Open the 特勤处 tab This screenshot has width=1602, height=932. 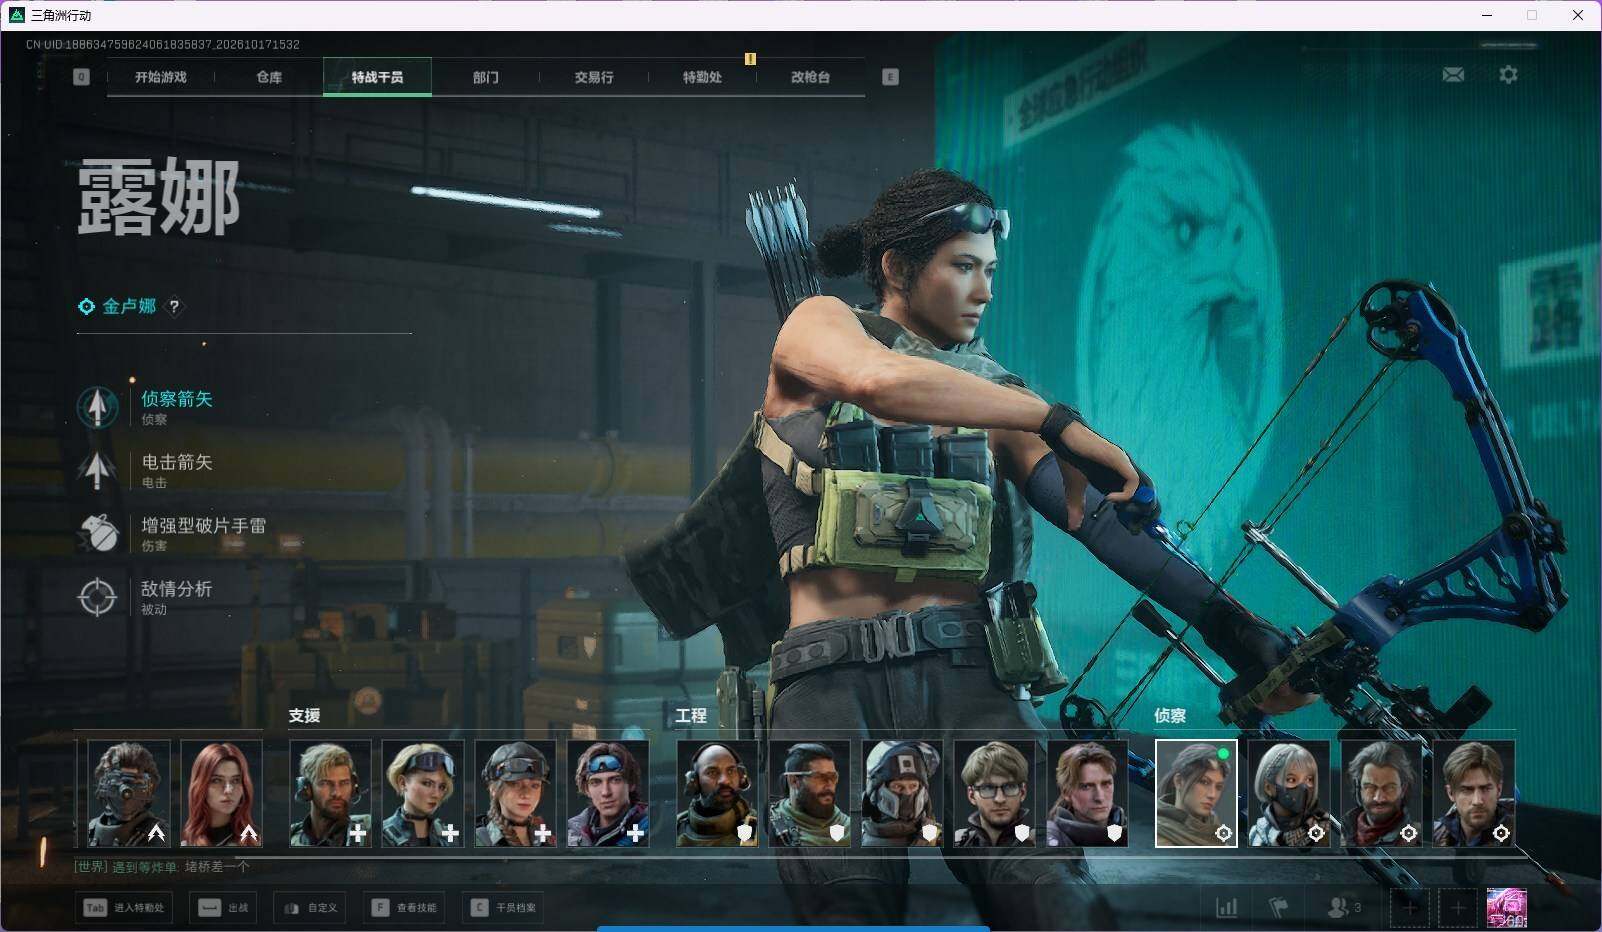(702, 77)
